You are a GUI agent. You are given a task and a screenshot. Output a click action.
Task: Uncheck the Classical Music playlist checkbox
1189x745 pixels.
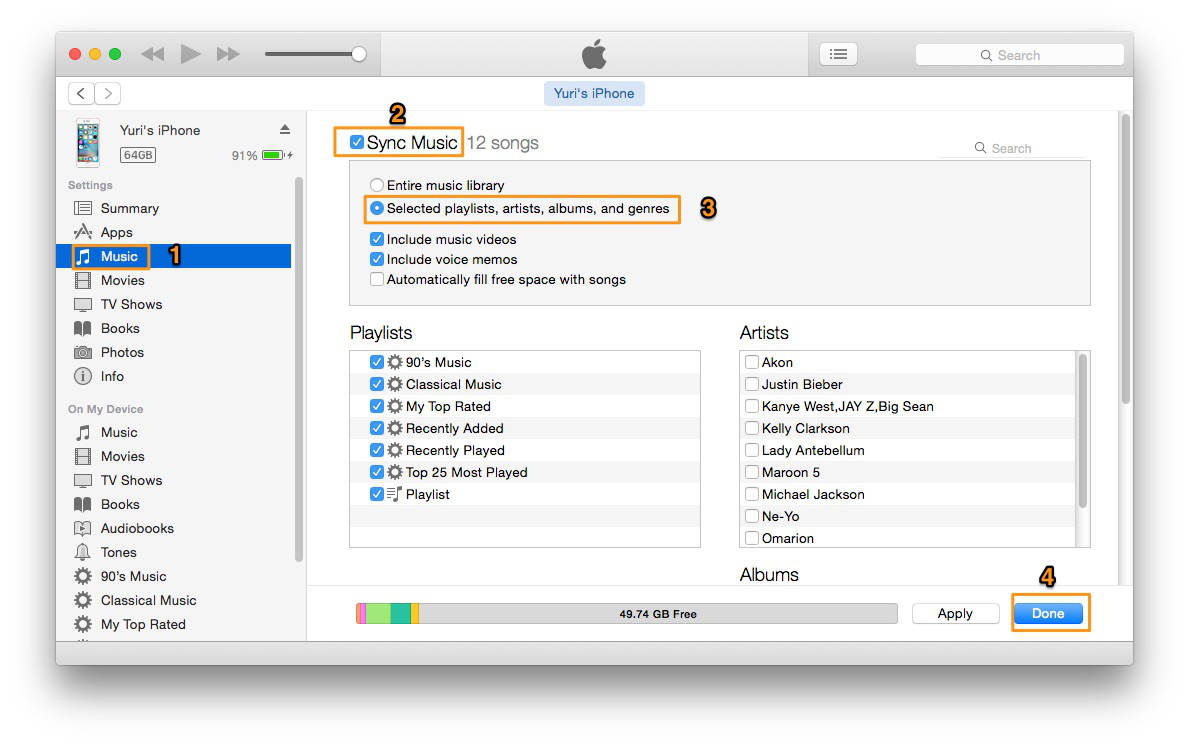click(376, 384)
